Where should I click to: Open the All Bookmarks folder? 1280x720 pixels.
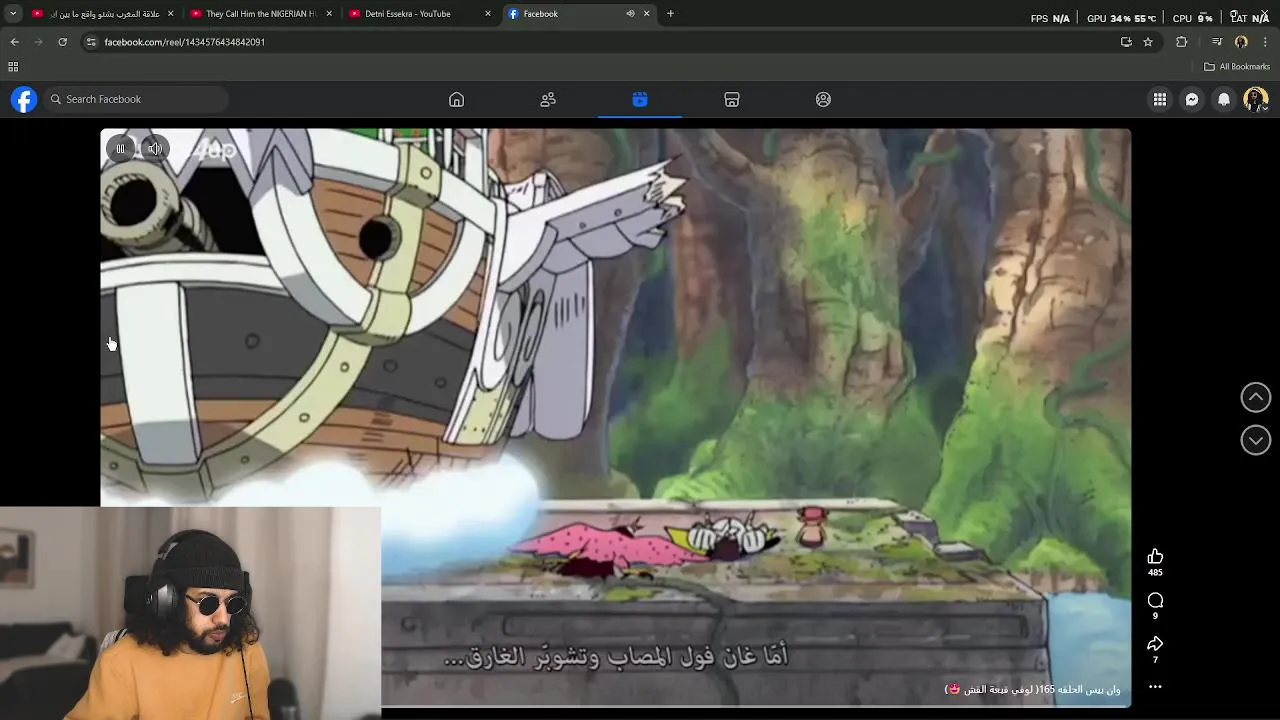pyautogui.click(x=1237, y=67)
